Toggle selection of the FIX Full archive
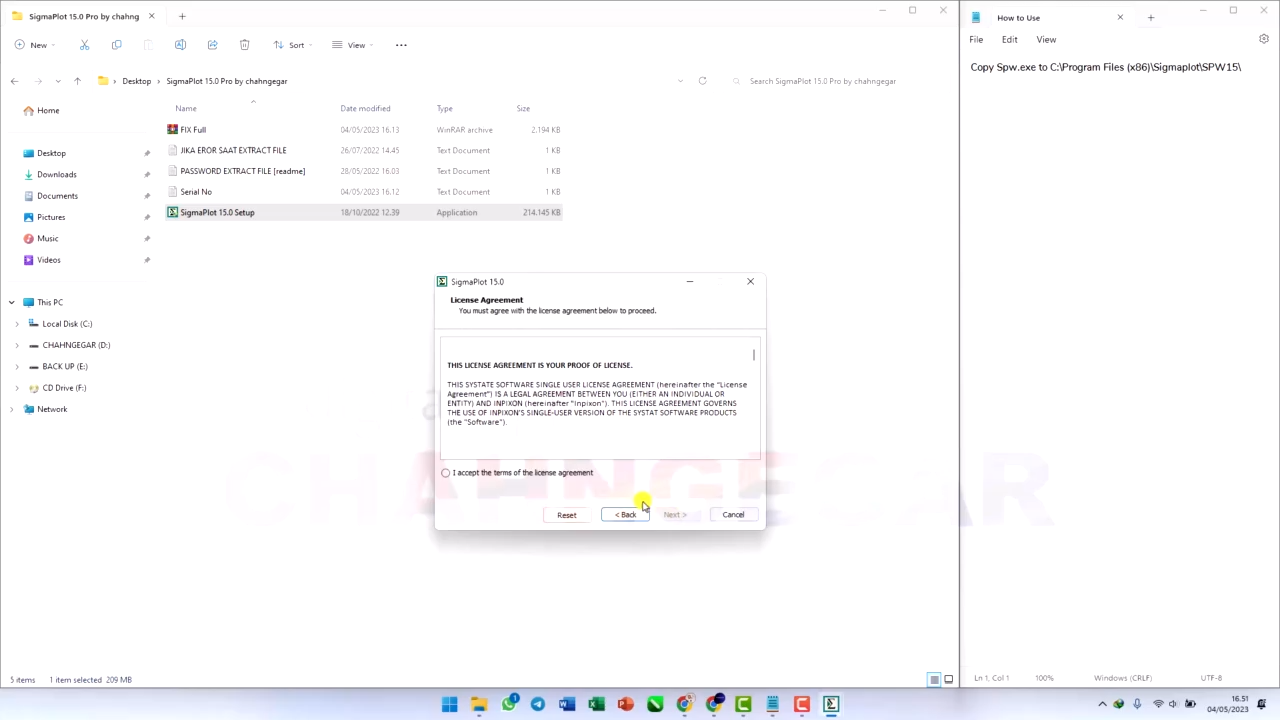 [193, 129]
